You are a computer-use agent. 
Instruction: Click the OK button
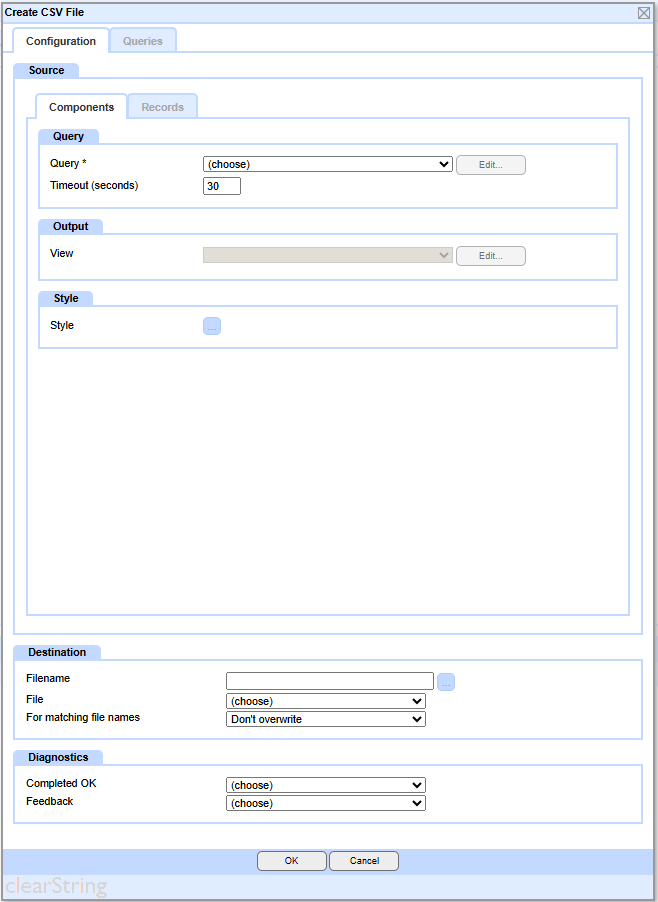tap(291, 861)
